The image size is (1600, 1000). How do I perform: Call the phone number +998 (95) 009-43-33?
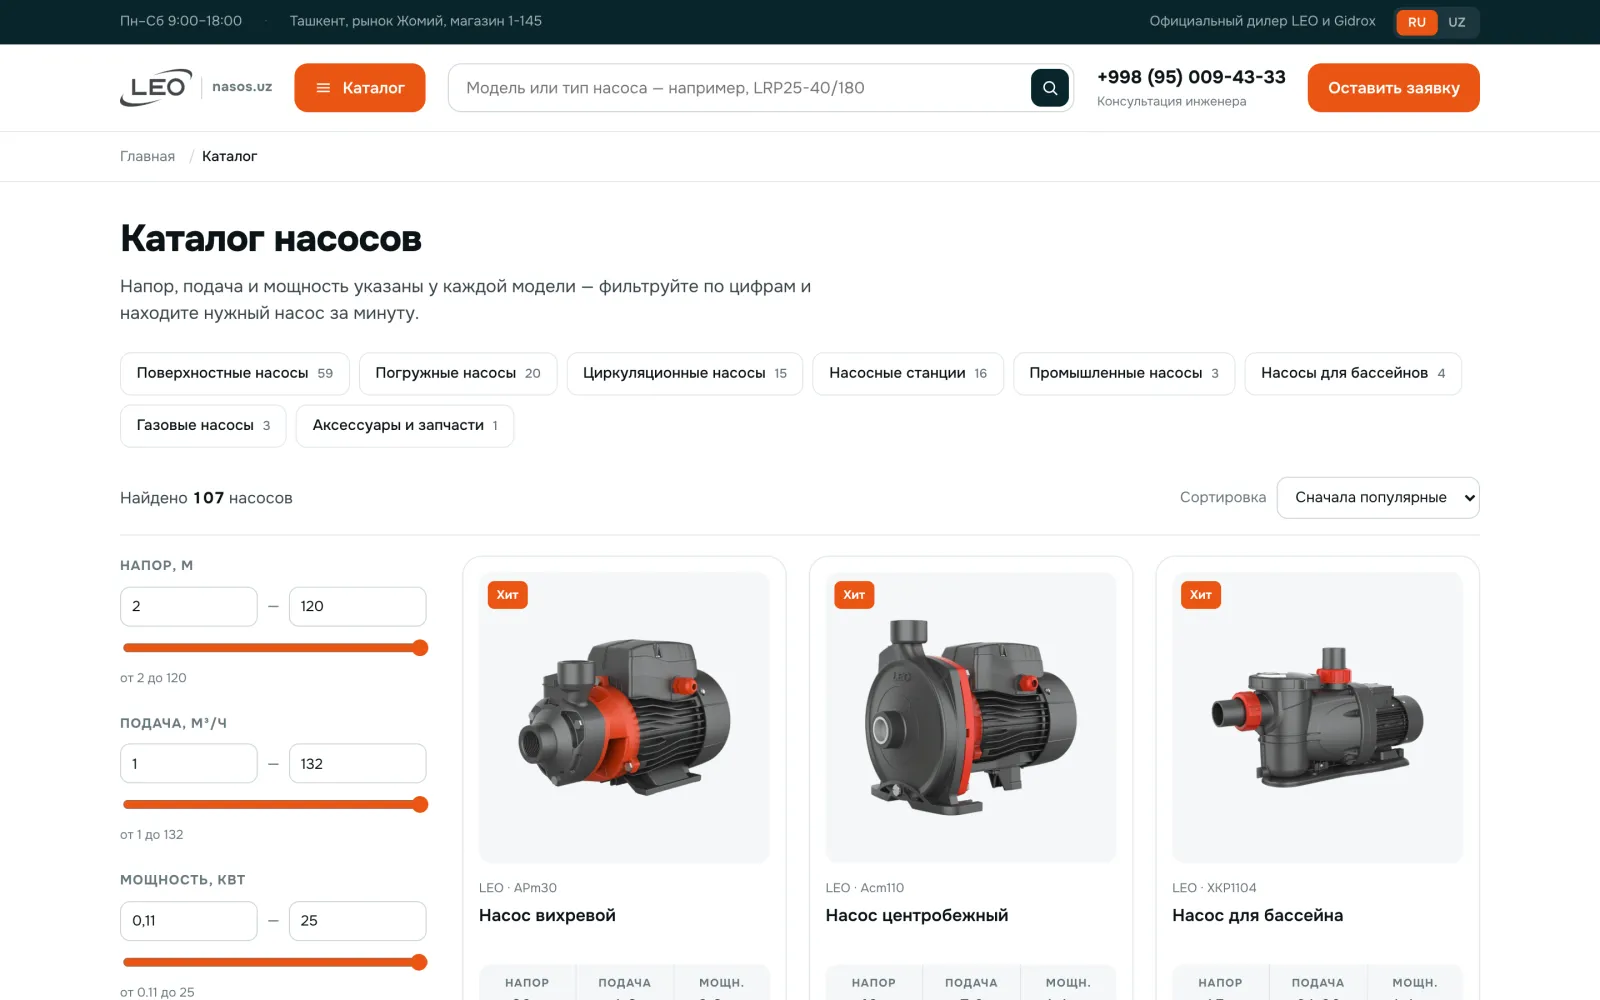point(1191,77)
